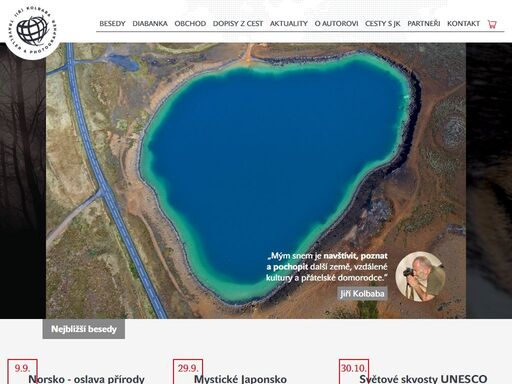Open the KONTAKT page

pyautogui.click(x=463, y=24)
